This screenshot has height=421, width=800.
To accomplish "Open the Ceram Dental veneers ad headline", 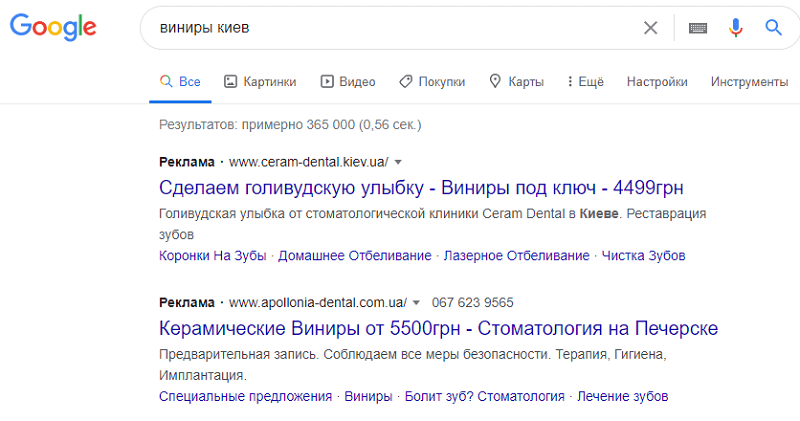I will pos(421,188).
